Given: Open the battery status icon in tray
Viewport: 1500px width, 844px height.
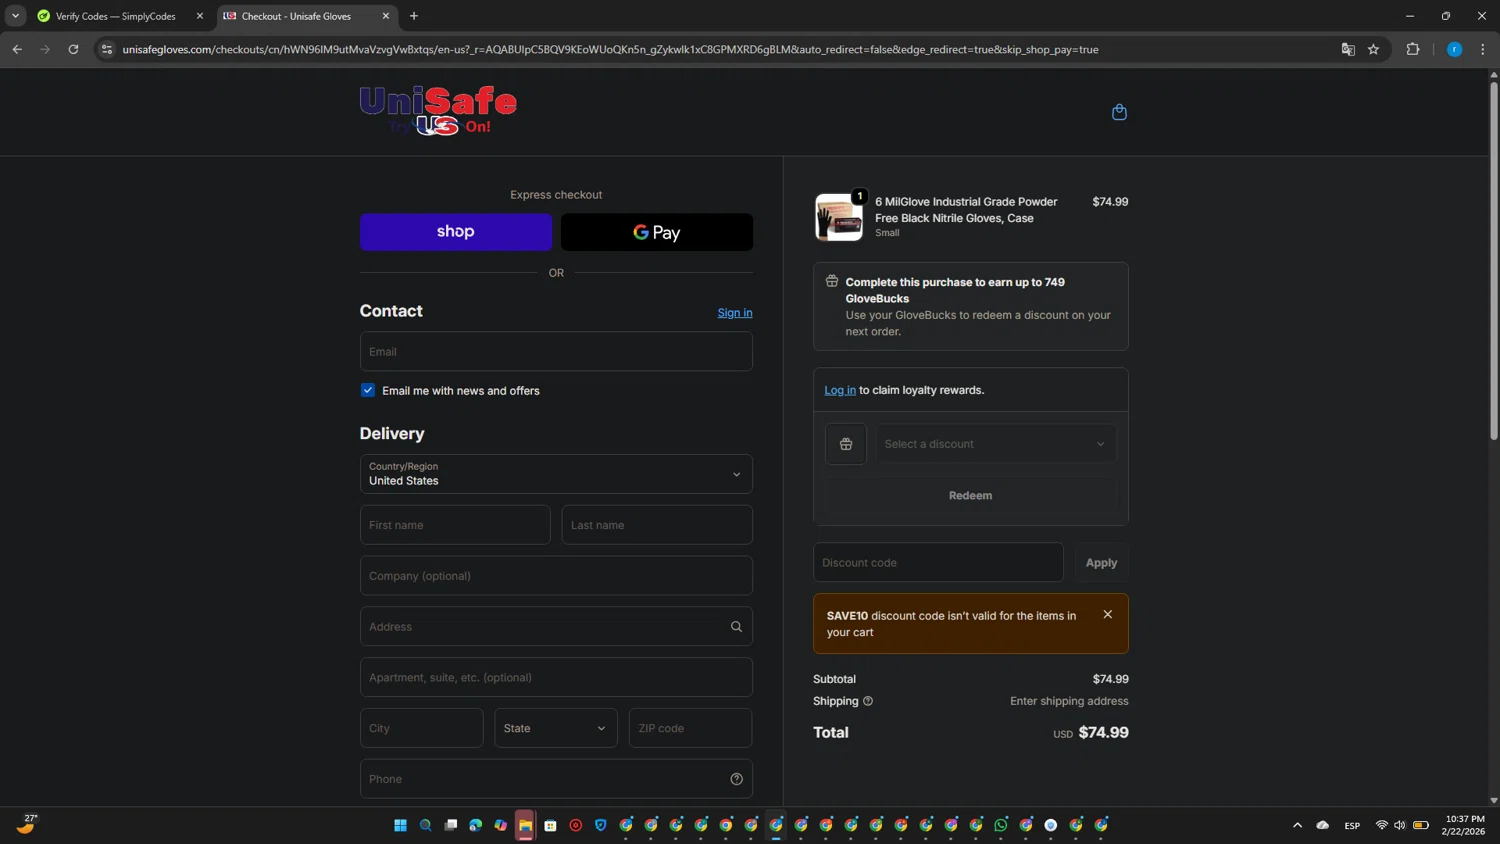Looking at the screenshot, I should pyautogui.click(x=1421, y=825).
